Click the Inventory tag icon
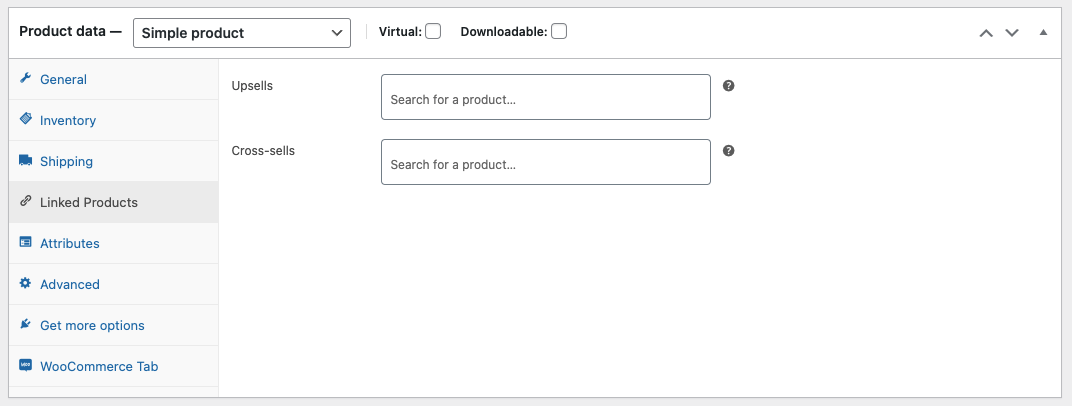This screenshot has height=406, width=1072. [x=25, y=119]
